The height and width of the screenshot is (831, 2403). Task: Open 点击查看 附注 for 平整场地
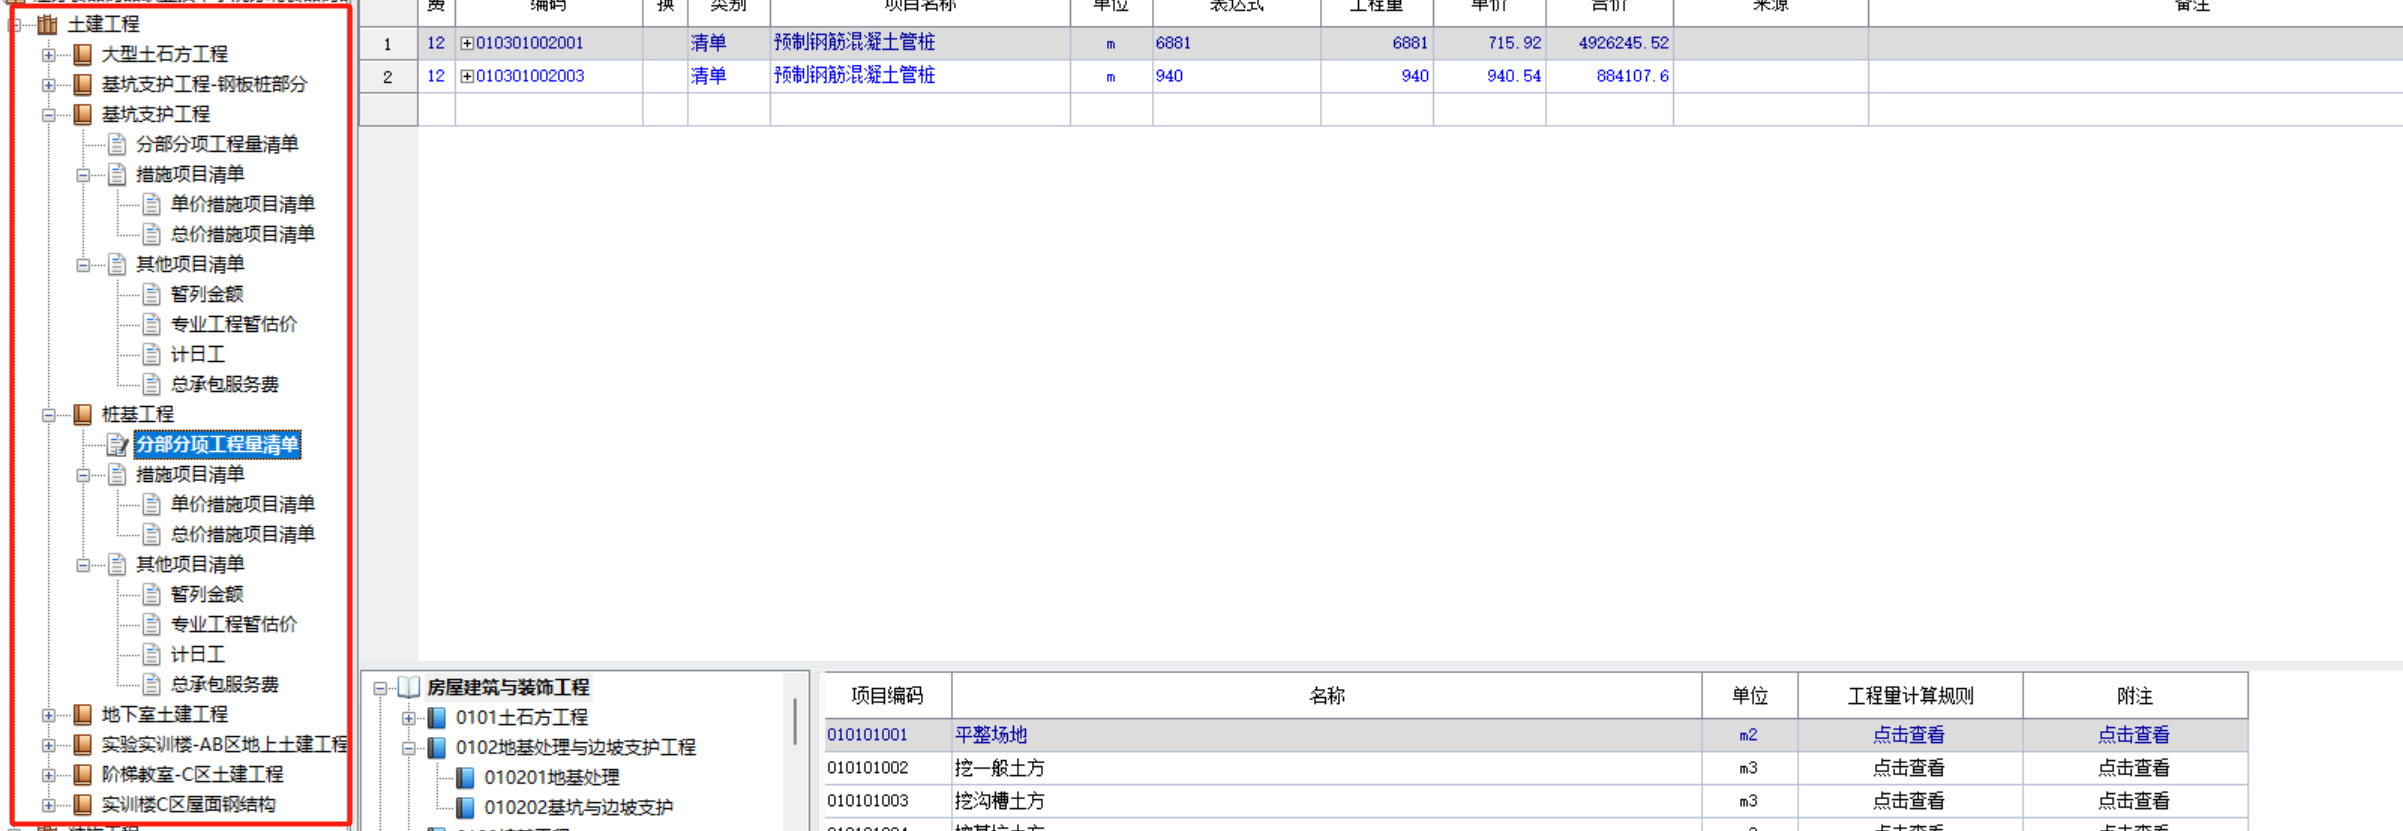tap(2133, 735)
